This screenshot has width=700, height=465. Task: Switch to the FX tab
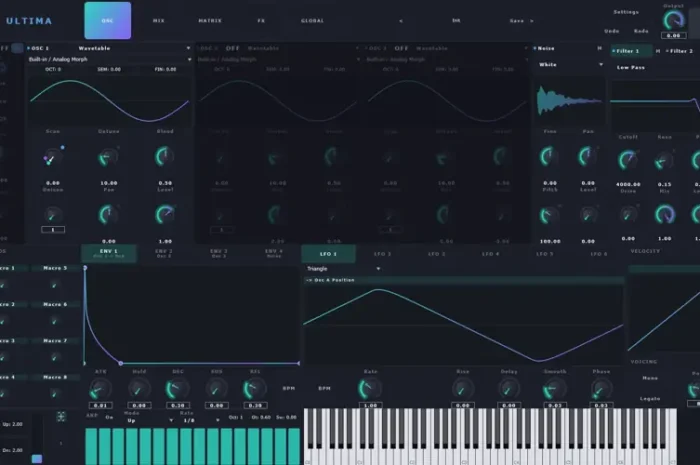click(x=261, y=21)
